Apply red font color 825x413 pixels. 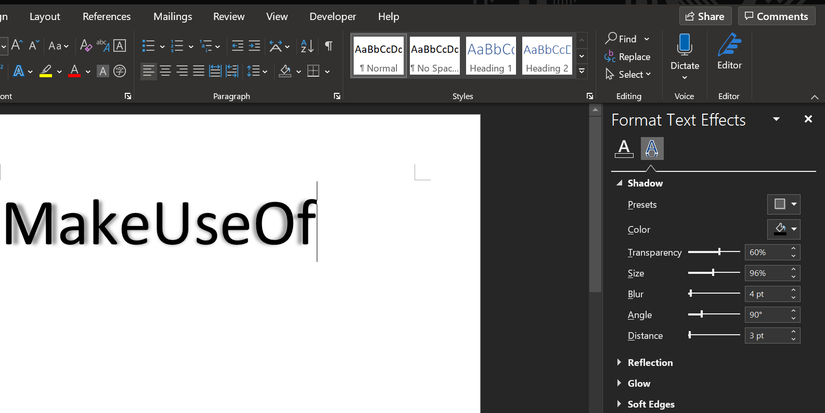(74, 70)
